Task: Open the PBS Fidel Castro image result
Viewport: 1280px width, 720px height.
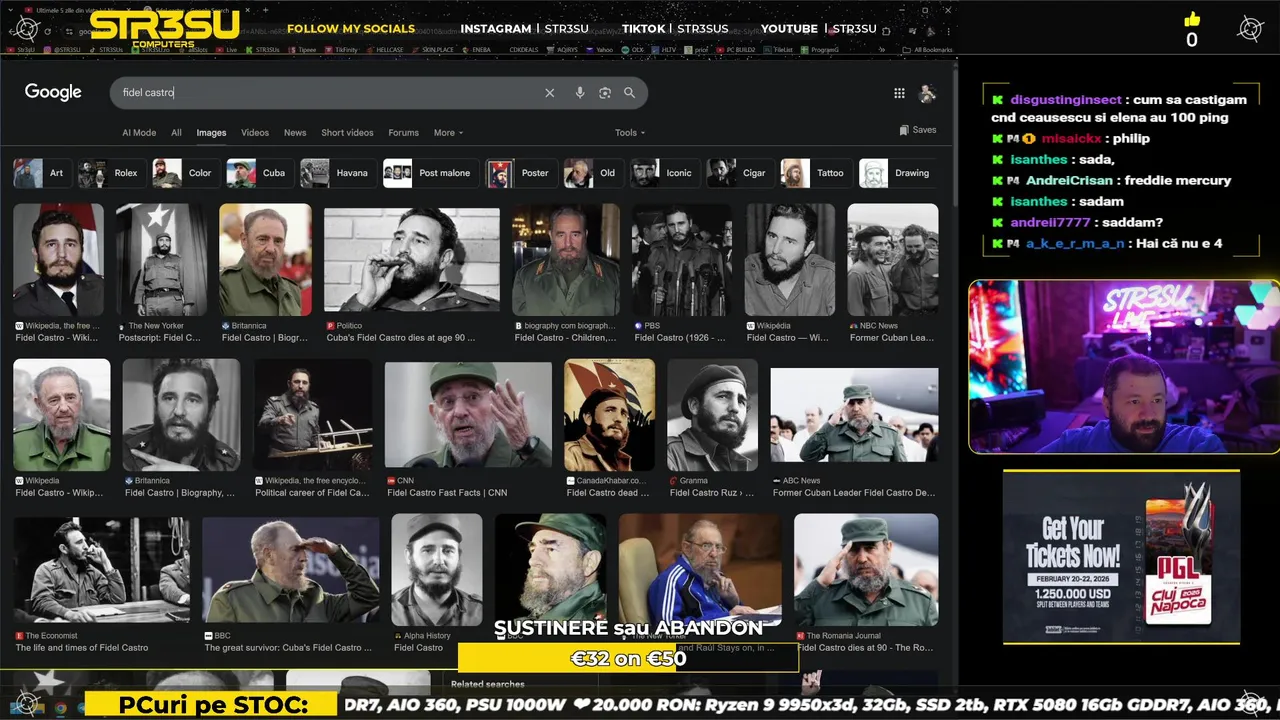Action: (681, 260)
